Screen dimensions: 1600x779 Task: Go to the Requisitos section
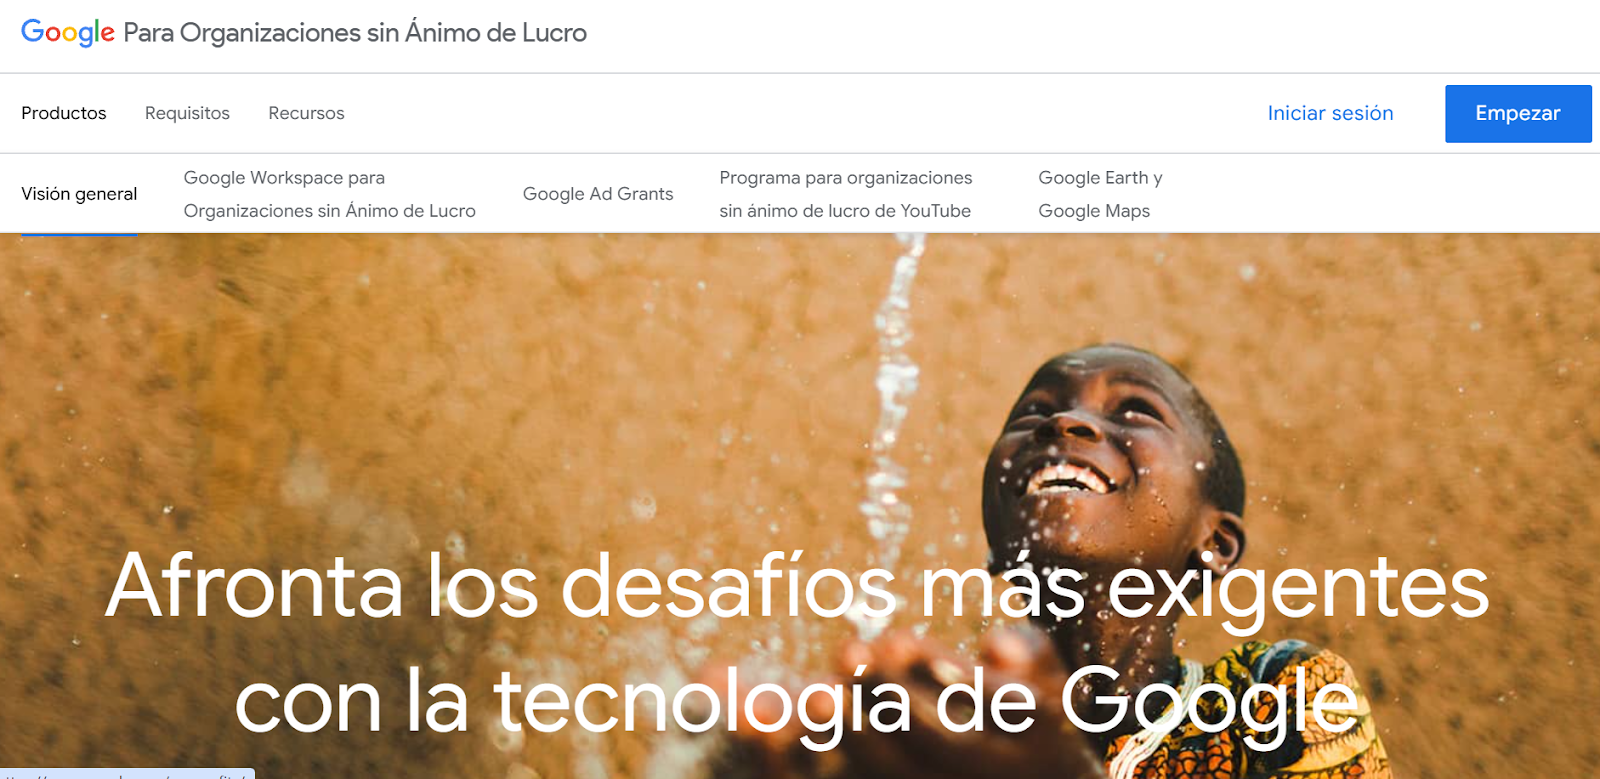(x=187, y=113)
